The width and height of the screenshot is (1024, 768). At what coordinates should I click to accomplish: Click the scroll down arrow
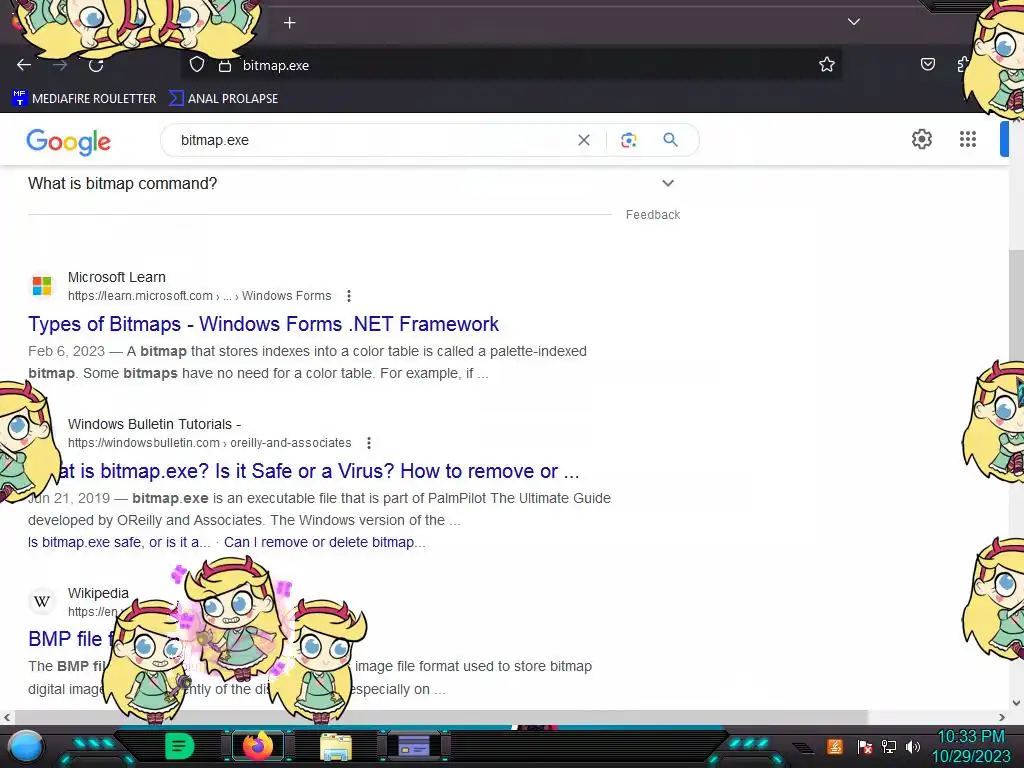(x=1016, y=703)
